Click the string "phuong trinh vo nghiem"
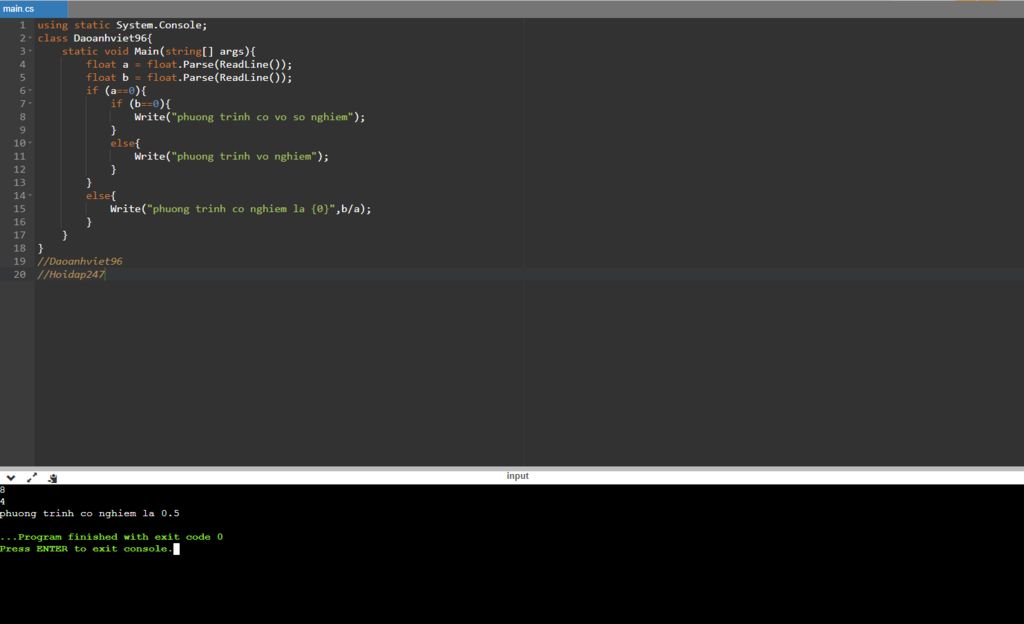The height and width of the screenshot is (624, 1024). coord(244,157)
